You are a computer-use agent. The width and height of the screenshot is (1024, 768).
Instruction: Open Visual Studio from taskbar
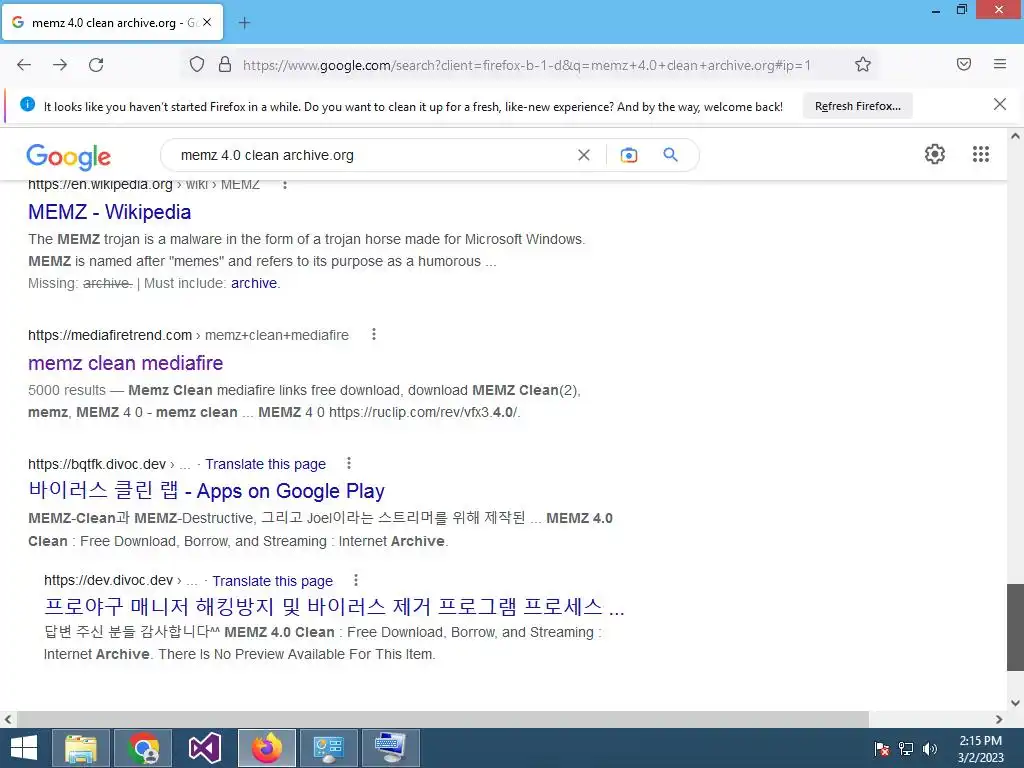[205, 748]
